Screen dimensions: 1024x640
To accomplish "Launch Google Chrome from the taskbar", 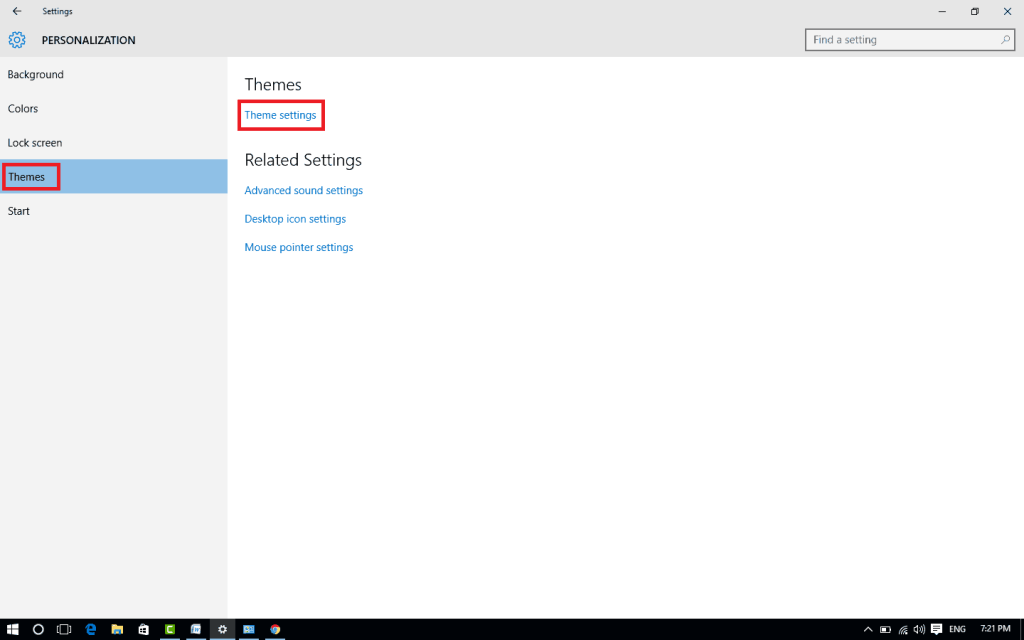I will 275,629.
